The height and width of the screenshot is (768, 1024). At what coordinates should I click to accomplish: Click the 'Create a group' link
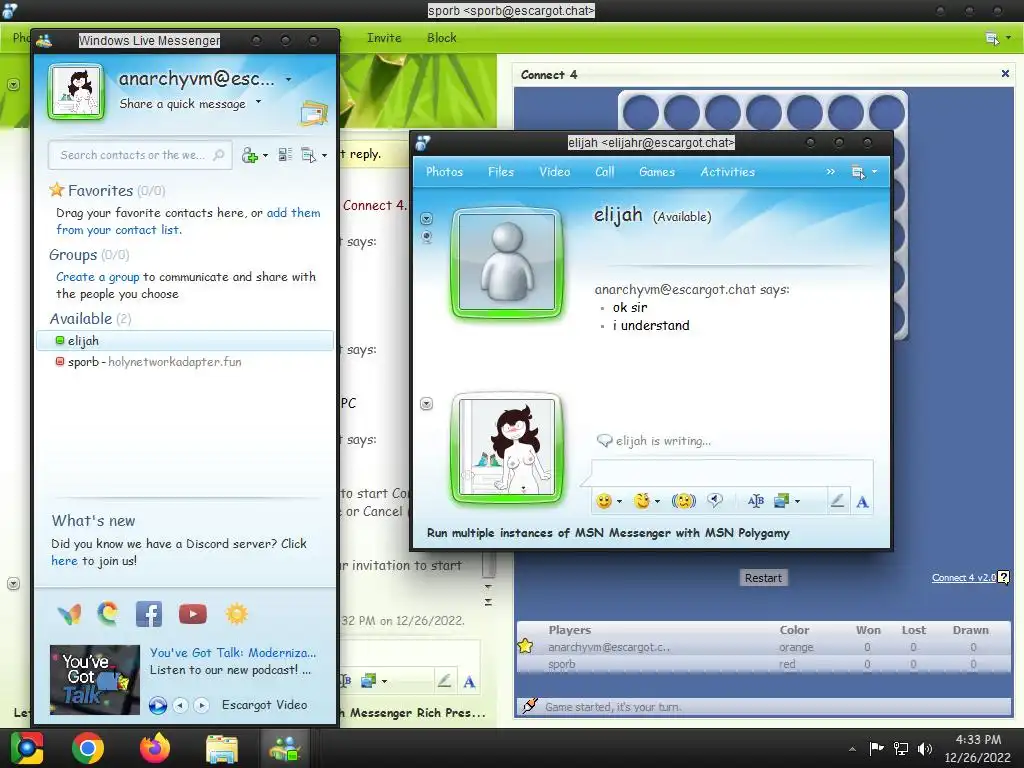pyautogui.click(x=97, y=277)
